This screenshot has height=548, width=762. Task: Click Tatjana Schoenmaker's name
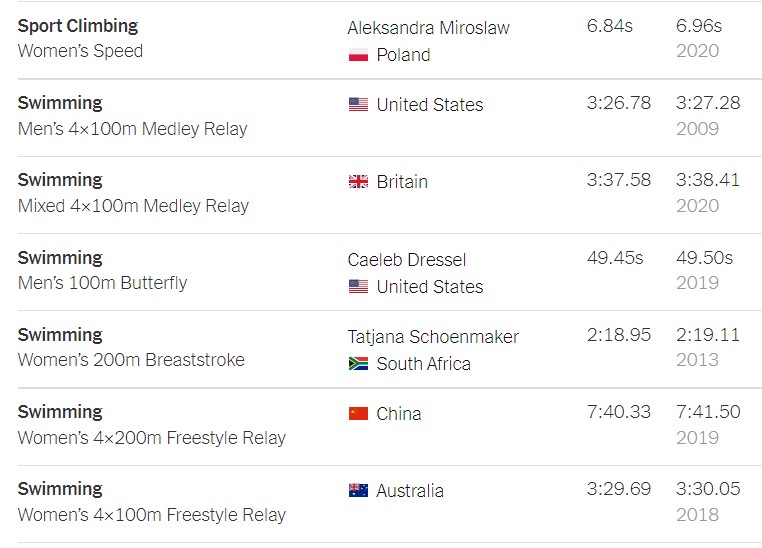tap(433, 337)
